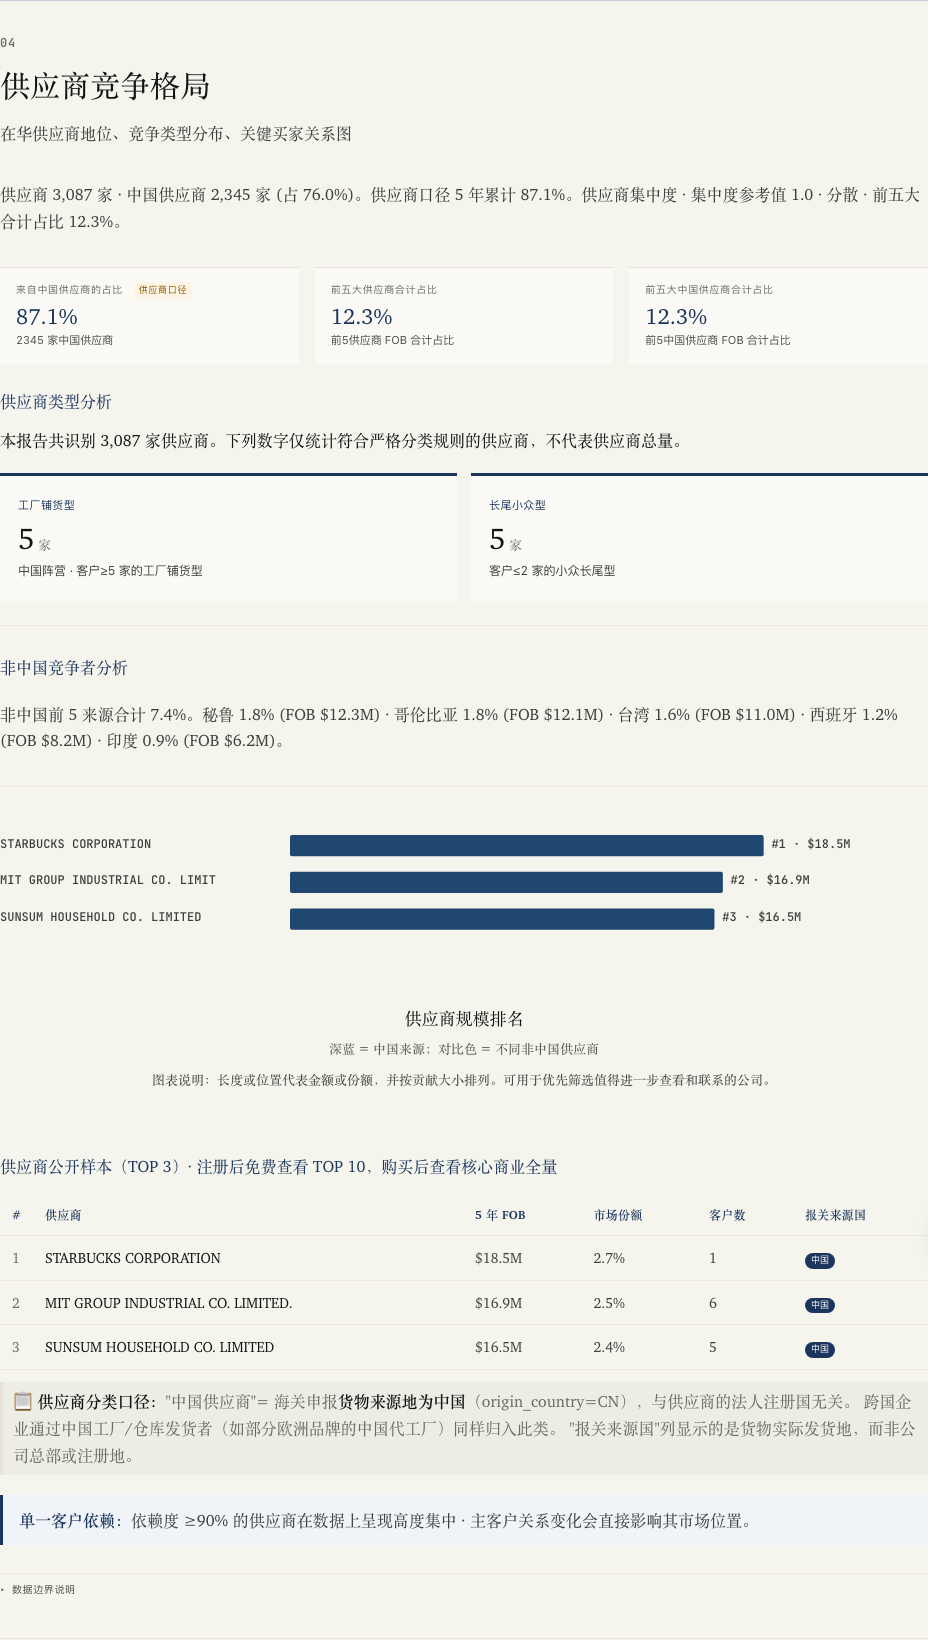Click the 中国 badge in MIT GROUP row

coord(820,1305)
